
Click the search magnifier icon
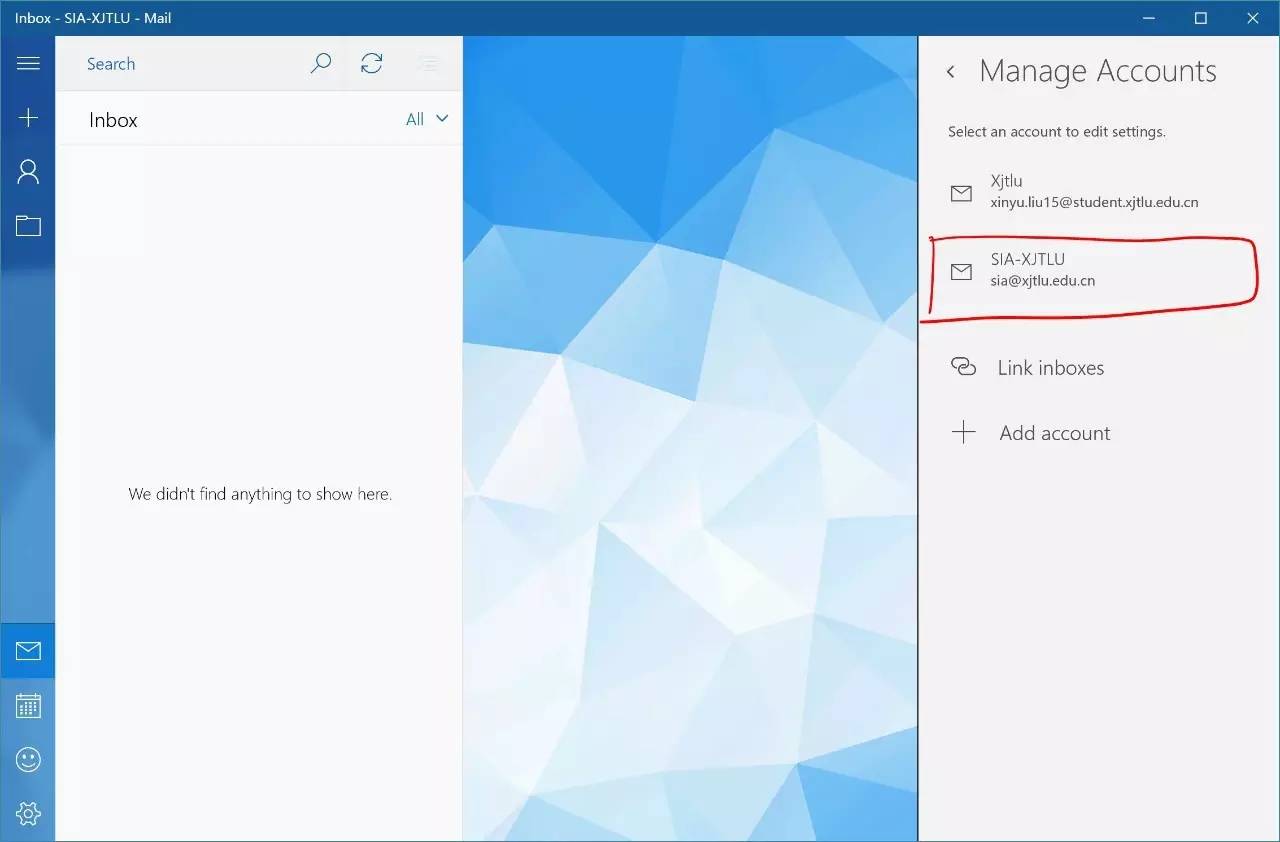pyautogui.click(x=320, y=64)
